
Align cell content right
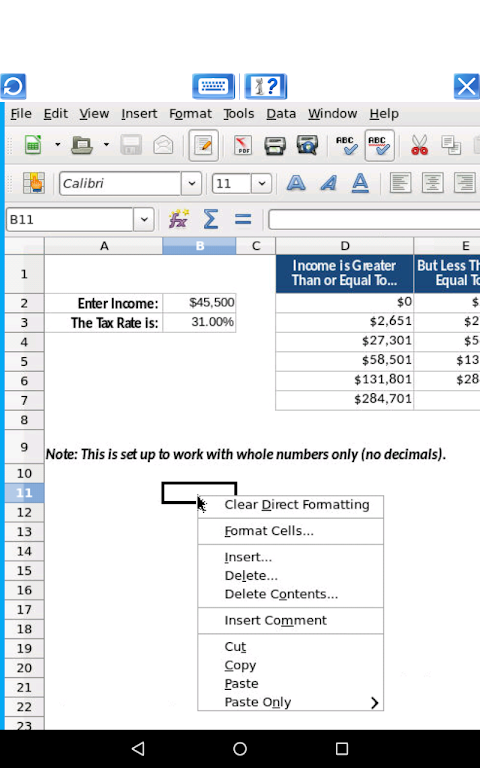[464, 183]
